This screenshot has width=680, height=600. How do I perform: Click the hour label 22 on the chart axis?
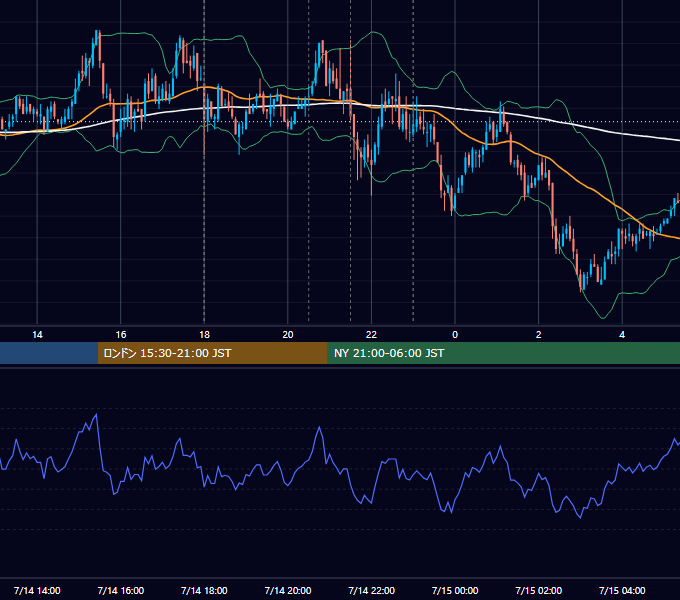coord(371,335)
